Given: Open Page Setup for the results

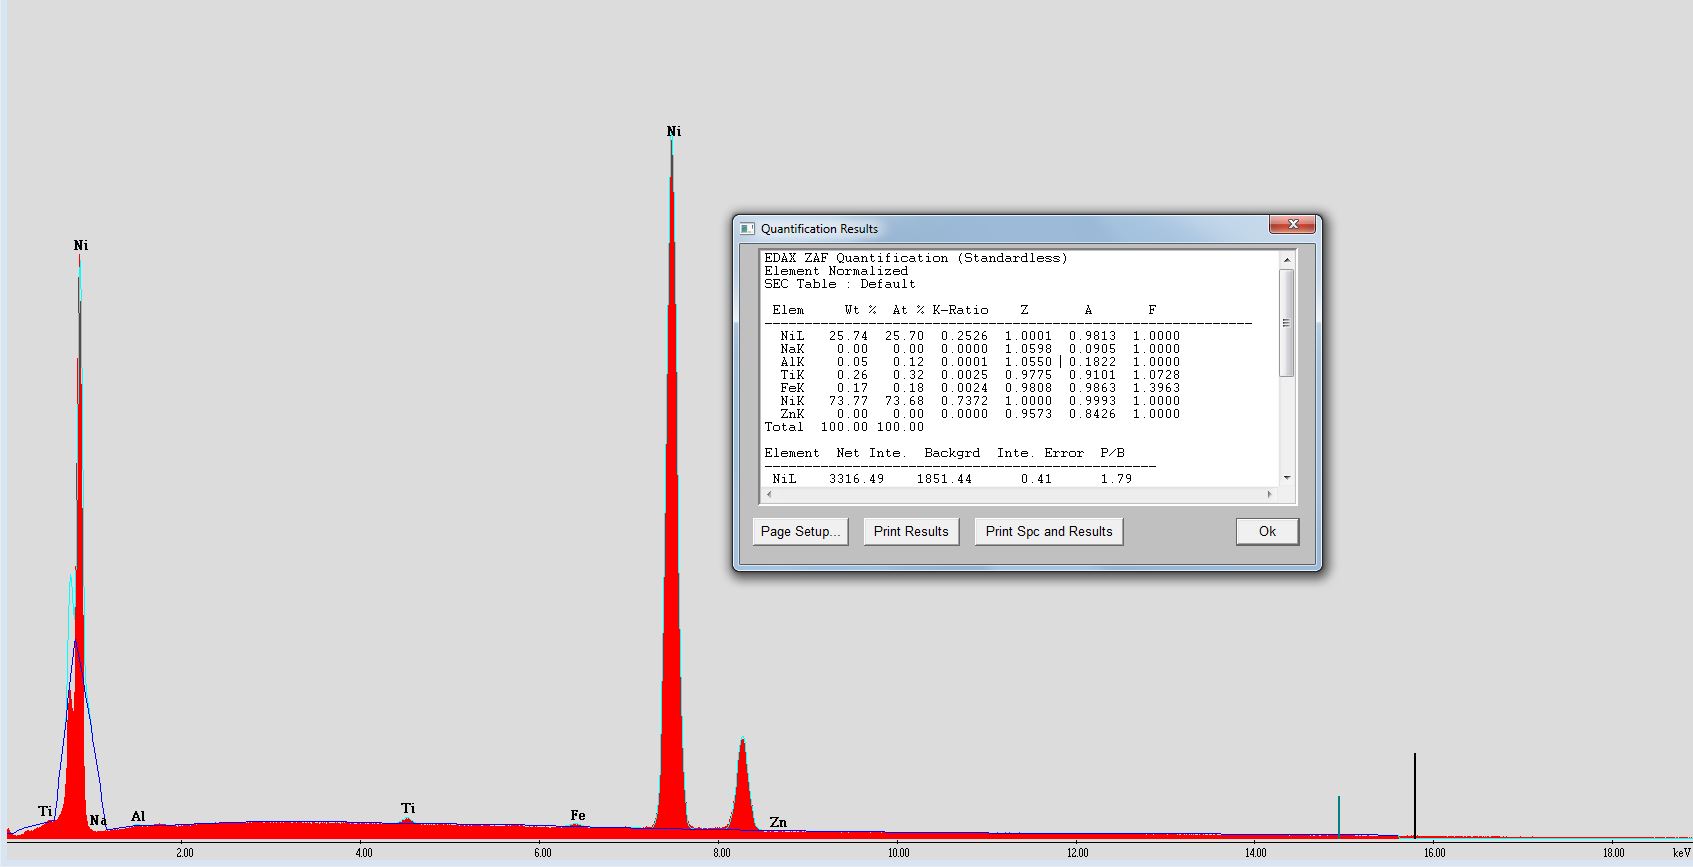Looking at the screenshot, I should point(800,532).
